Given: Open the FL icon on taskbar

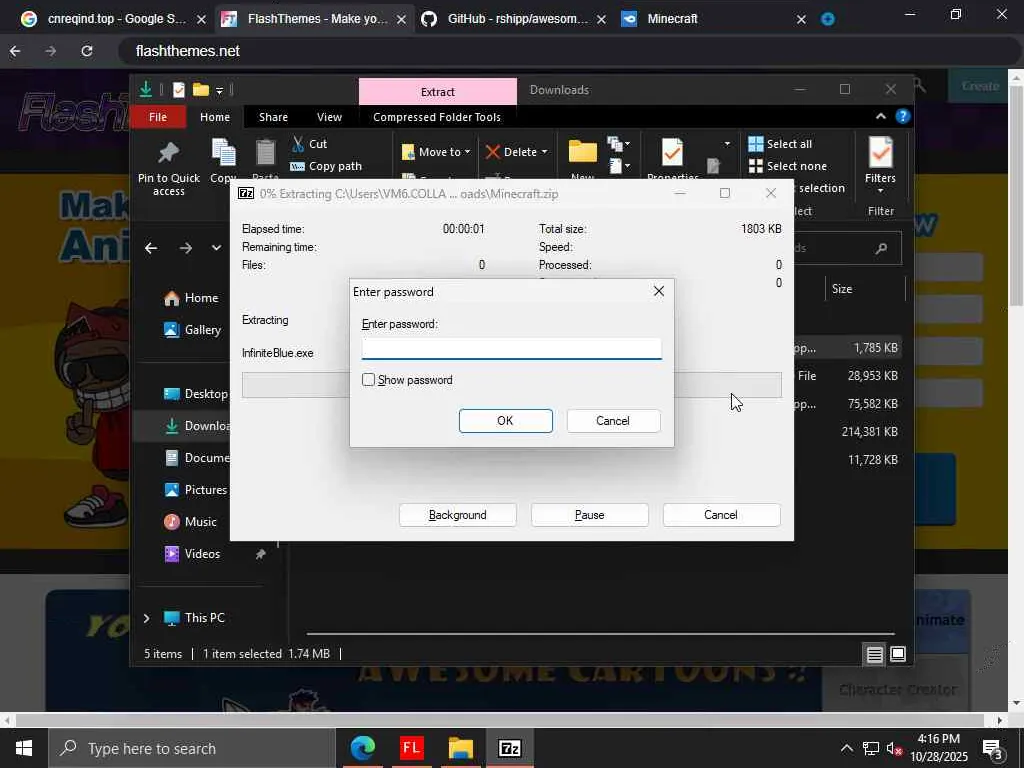Looking at the screenshot, I should click(x=411, y=748).
